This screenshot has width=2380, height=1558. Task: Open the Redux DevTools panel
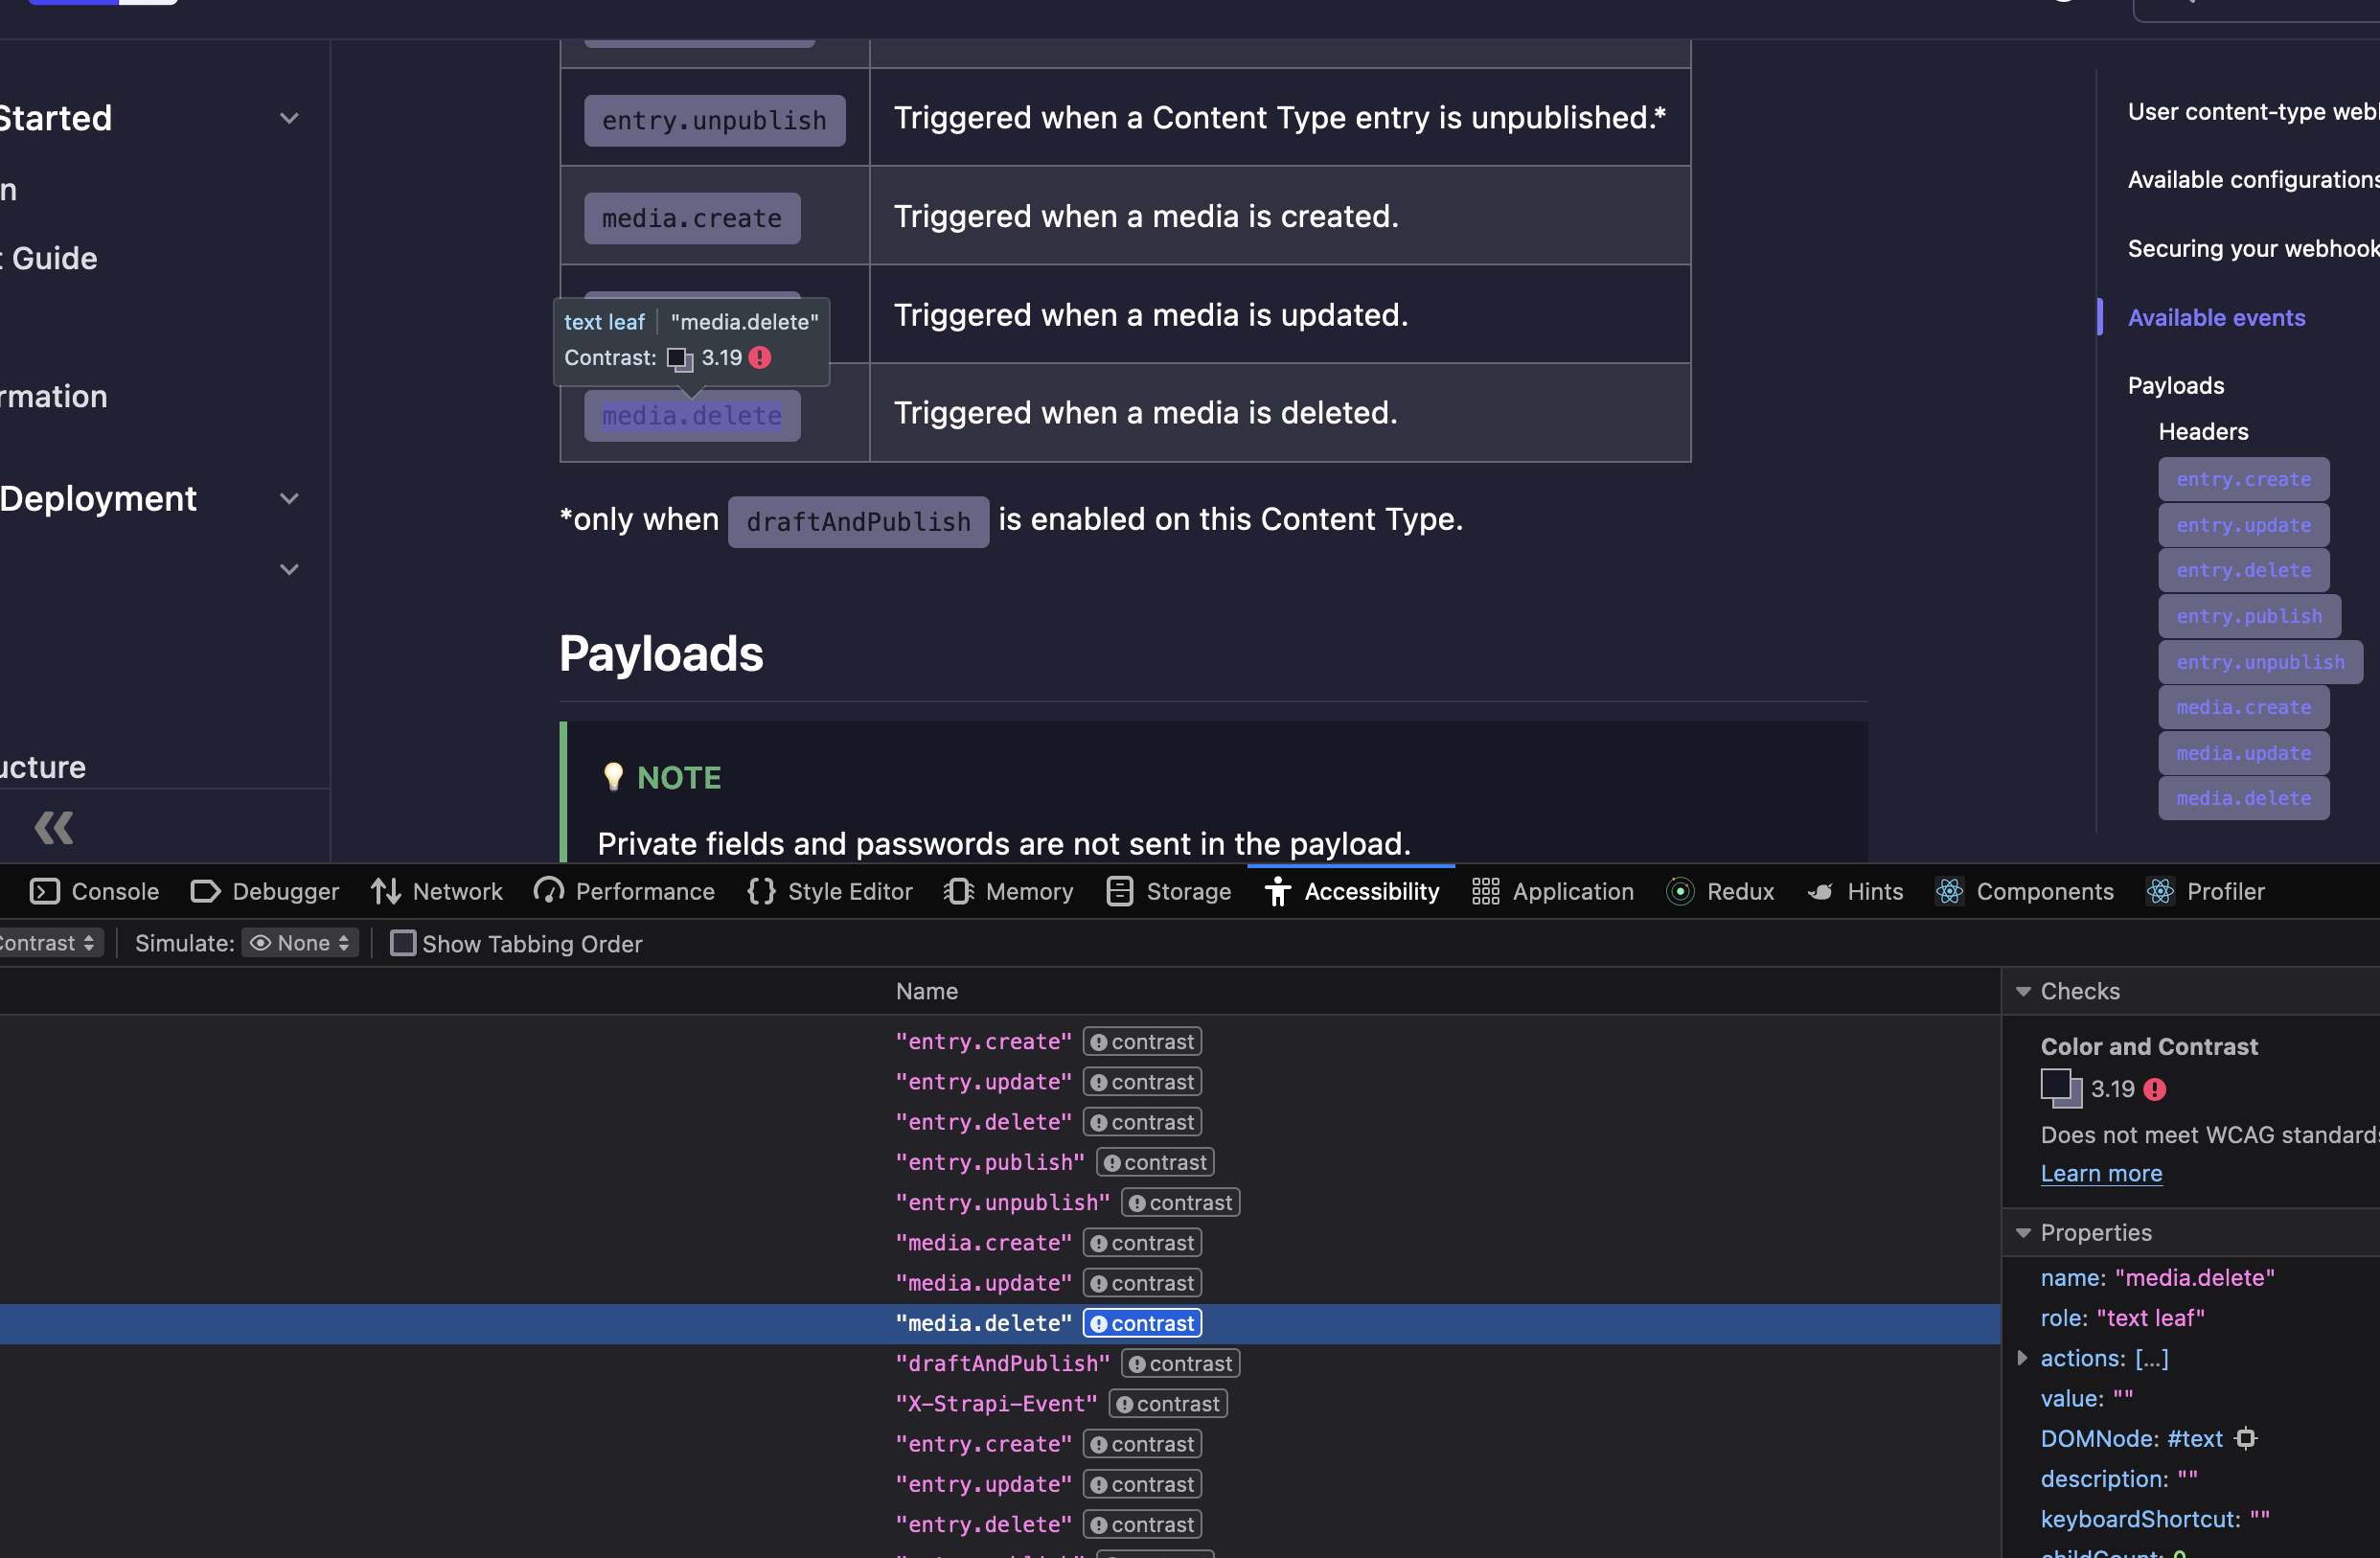click(1720, 891)
